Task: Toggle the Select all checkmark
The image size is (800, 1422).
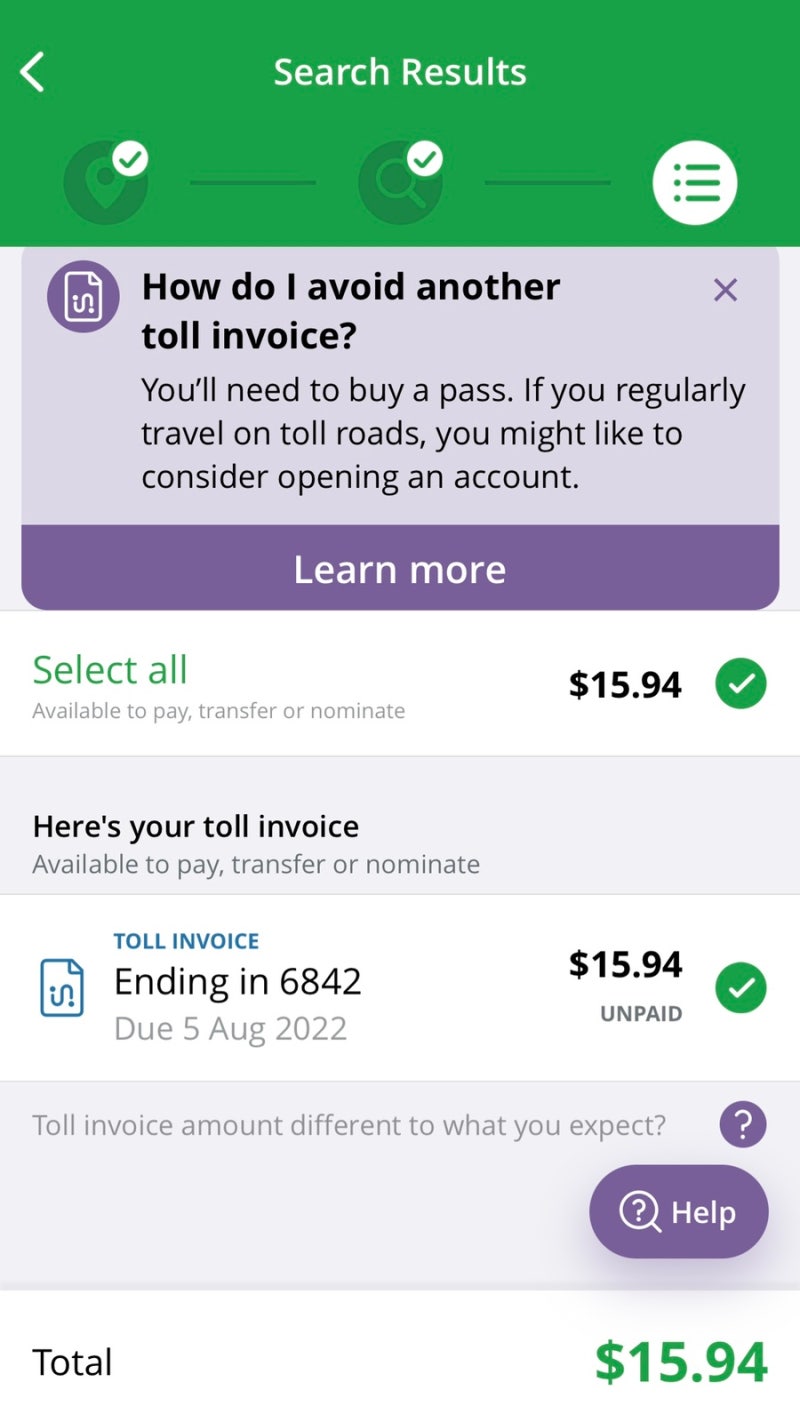Action: (x=741, y=684)
